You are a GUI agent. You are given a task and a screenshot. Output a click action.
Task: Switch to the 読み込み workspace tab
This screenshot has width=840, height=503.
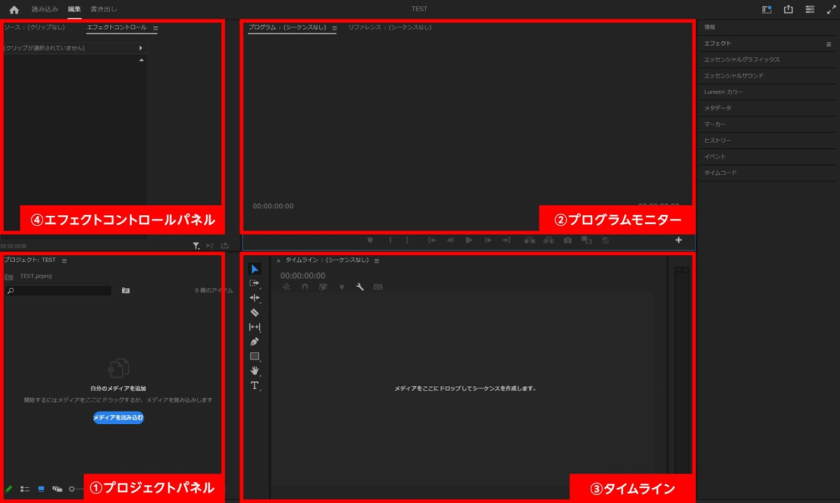tap(46, 9)
